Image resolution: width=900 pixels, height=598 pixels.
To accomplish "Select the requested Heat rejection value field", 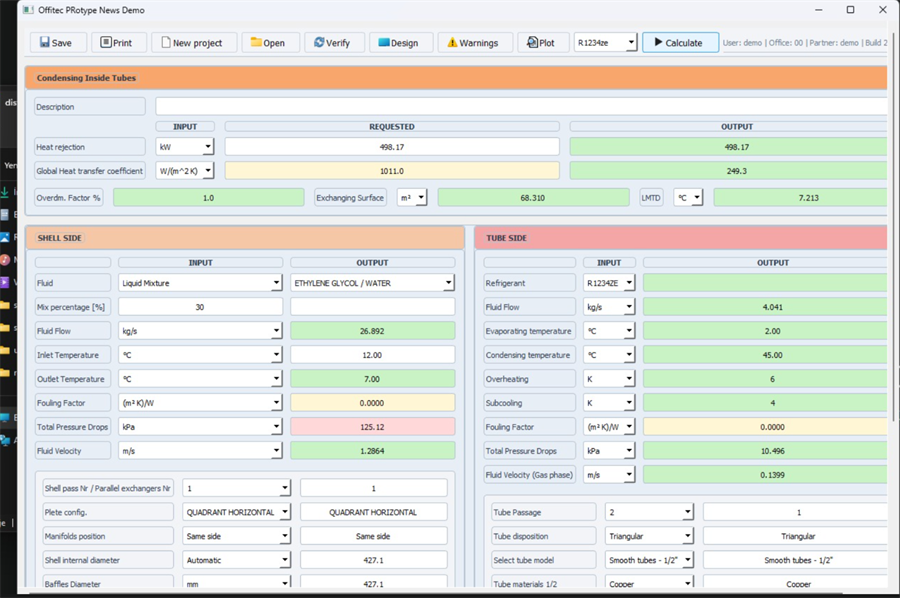I will click(391, 147).
